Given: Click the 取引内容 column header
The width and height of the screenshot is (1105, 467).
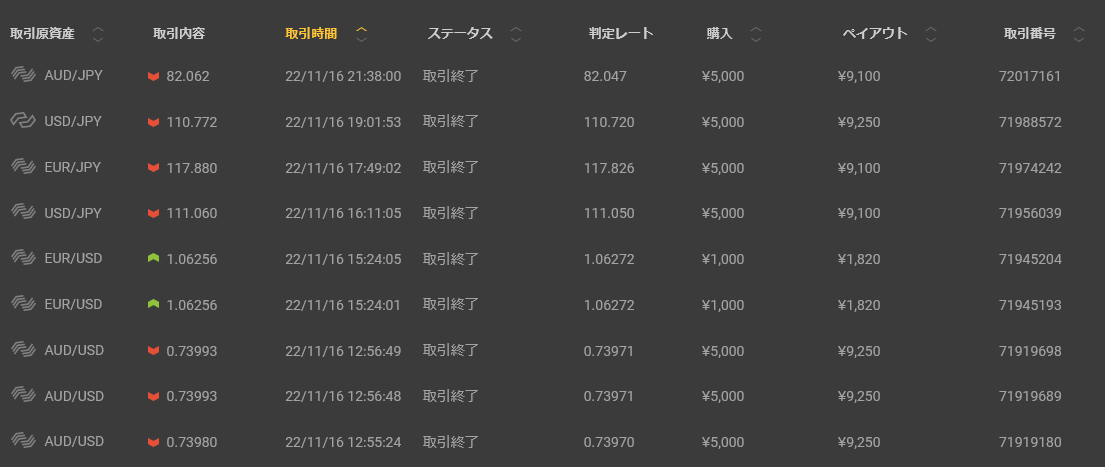Looking at the screenshot, I should tap(179, 34).
